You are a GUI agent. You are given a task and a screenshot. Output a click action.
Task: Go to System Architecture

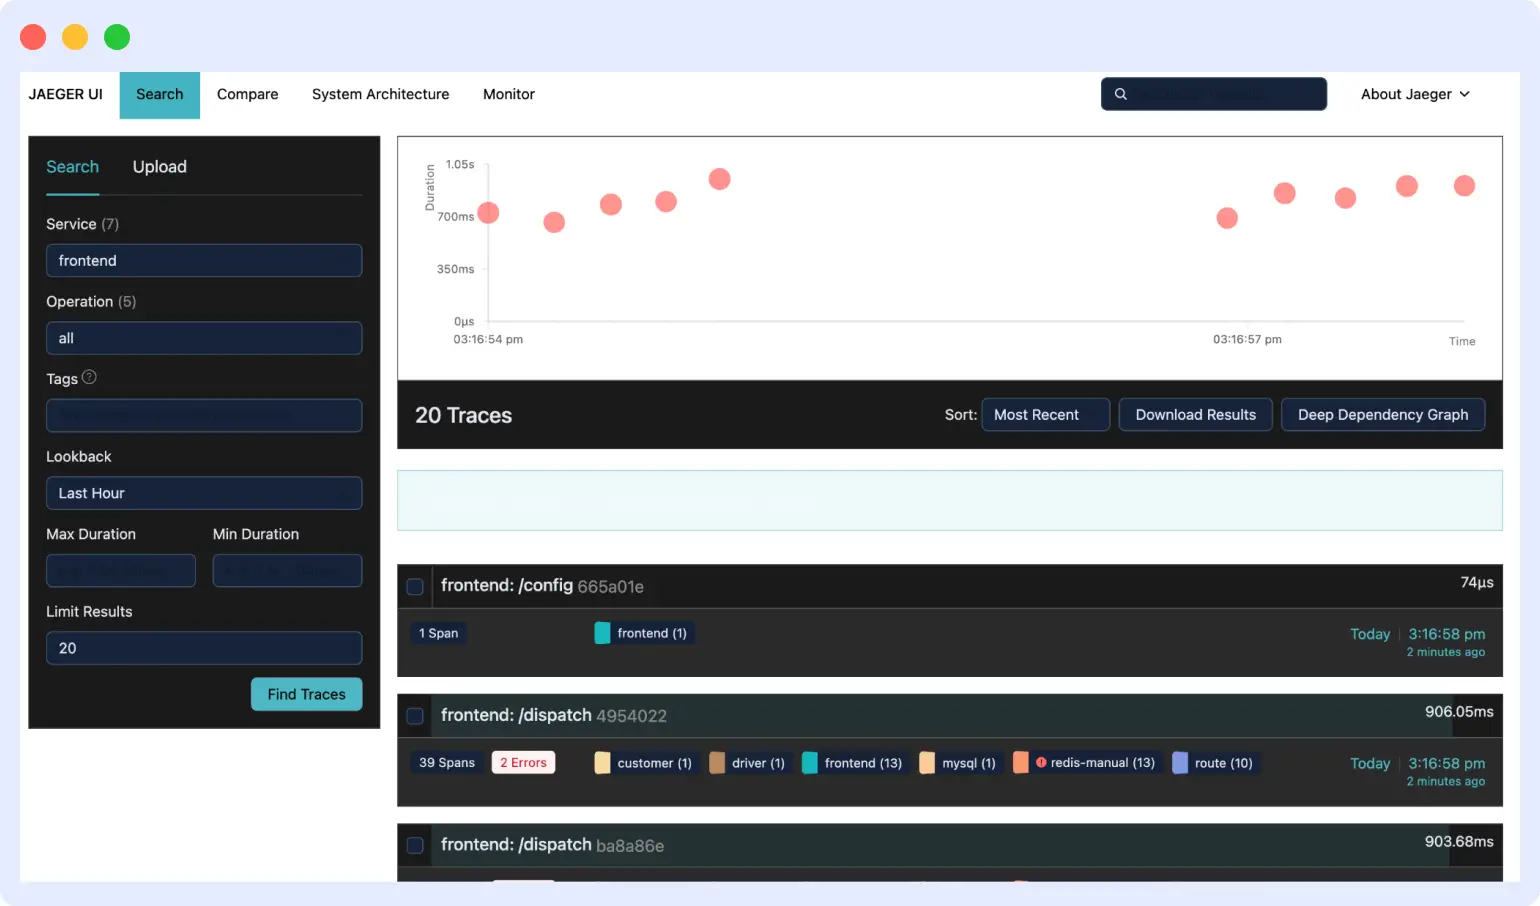pyautogui.click(x=381, y=95)
